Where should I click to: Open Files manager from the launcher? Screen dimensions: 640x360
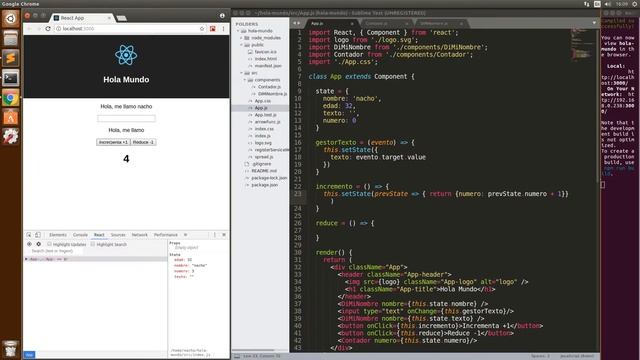11,38
